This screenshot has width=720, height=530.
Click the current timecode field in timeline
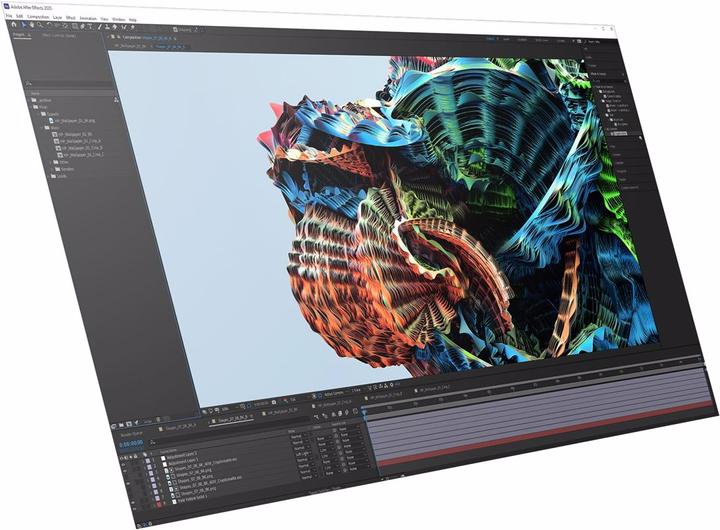pyautogui.click(x=133, y=445)
